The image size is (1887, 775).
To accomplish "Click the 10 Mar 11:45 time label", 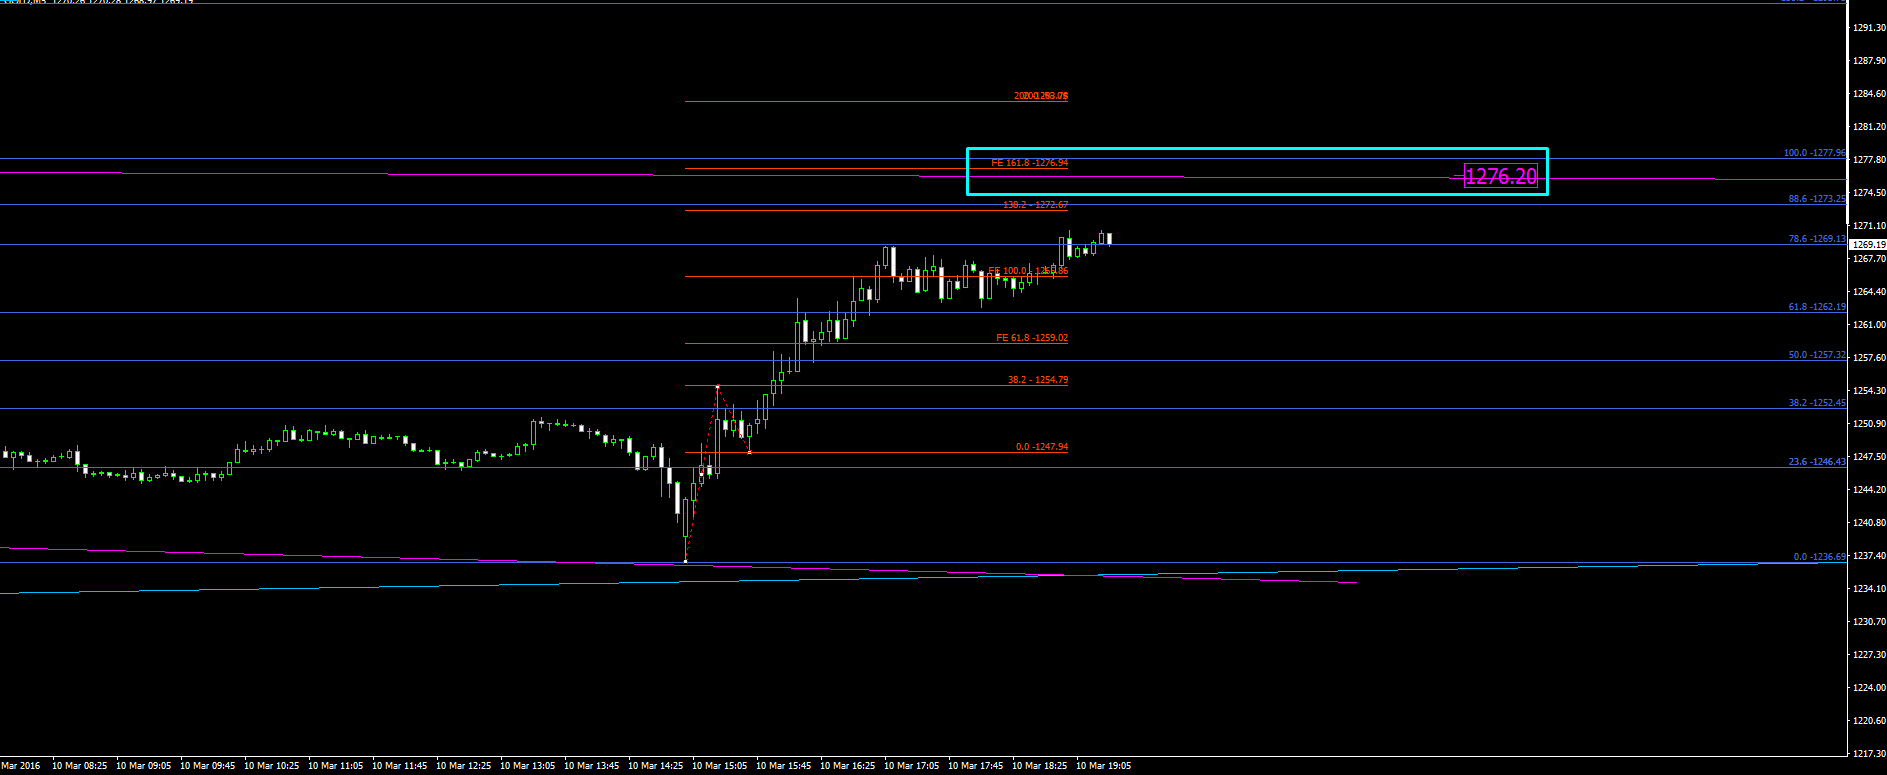I will tap(399, 766).
